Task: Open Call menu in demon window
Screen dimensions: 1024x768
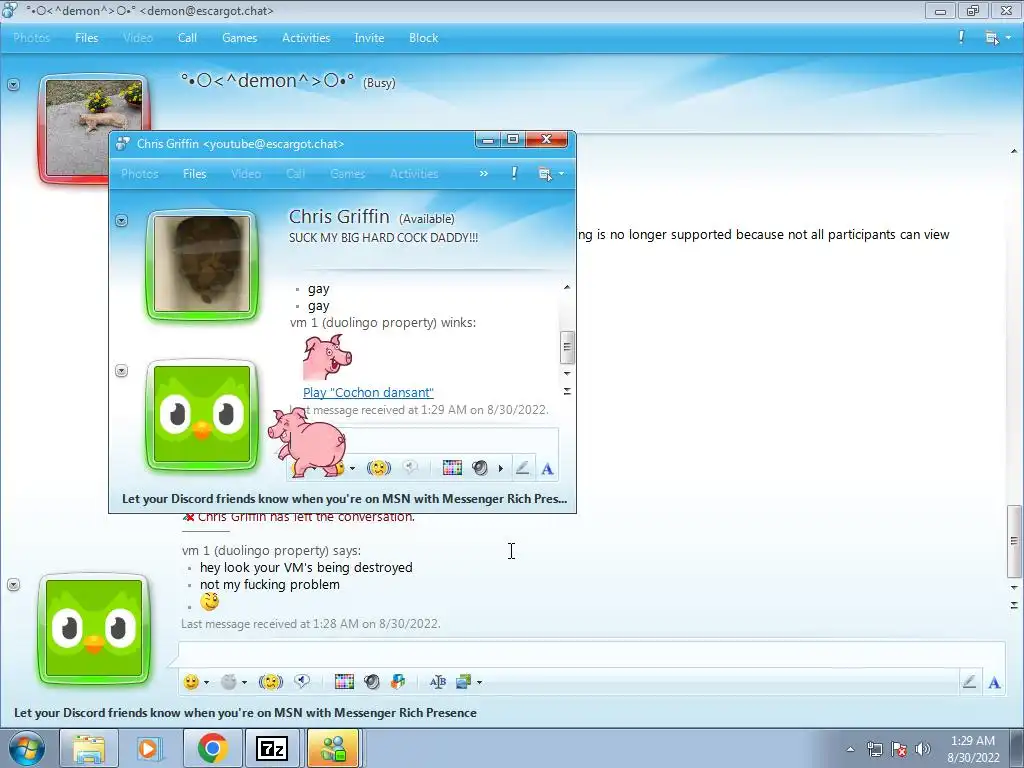Action: coord(187,38)
